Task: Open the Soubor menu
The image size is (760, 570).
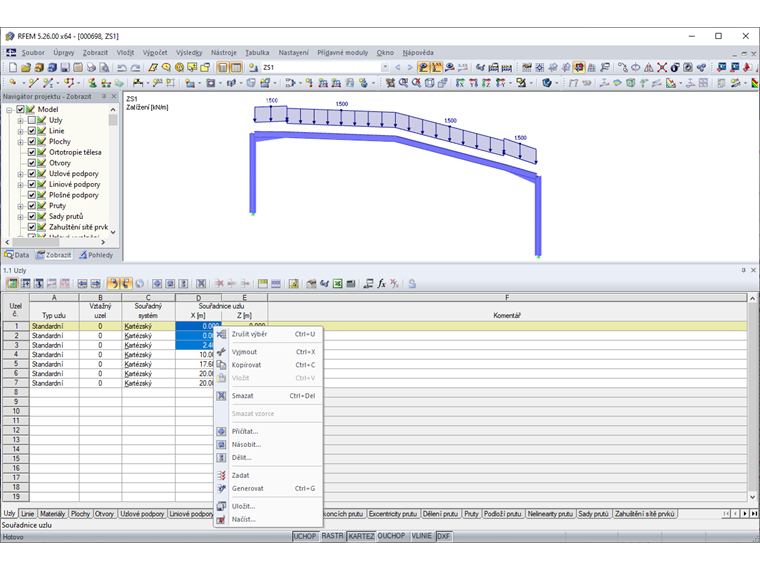Action: (x=33, y=52)
